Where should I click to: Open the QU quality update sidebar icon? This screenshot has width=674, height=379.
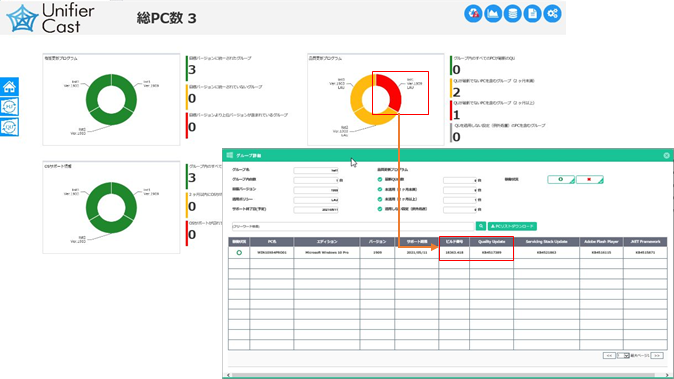click(9, 127)
